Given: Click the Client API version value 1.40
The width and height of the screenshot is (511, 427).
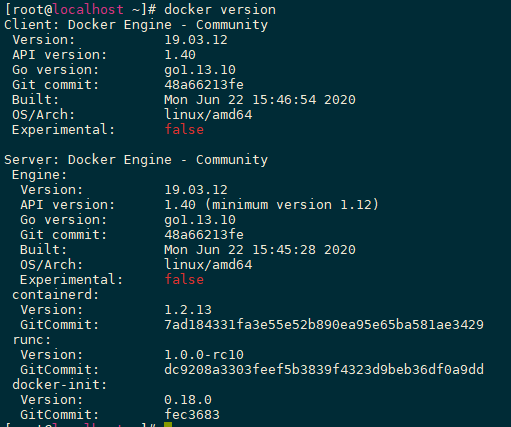Looking at the screenshot, I should [180, 55].
